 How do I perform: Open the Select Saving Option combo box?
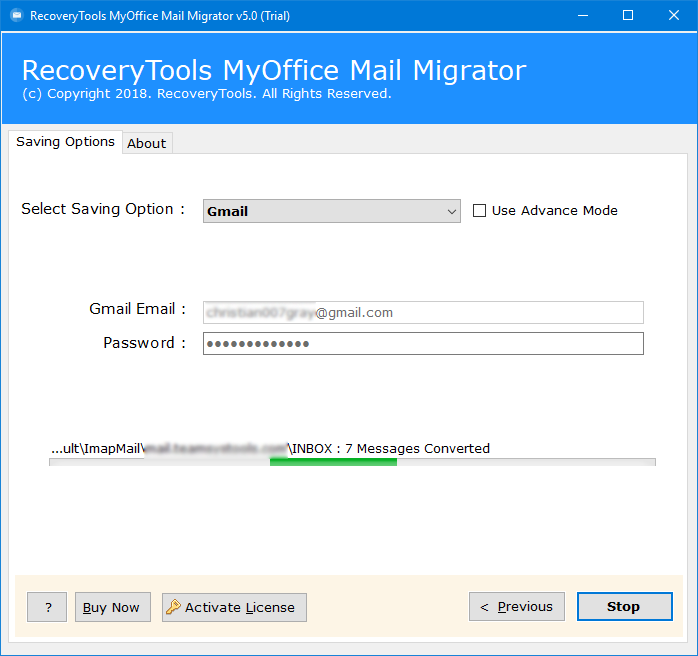330,211
